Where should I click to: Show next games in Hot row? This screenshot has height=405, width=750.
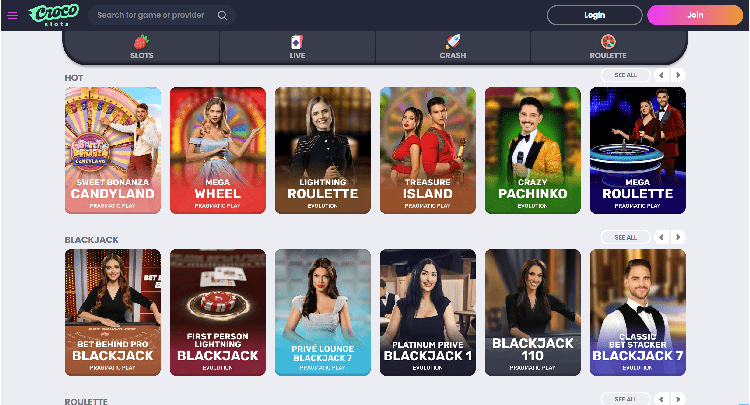(678, 75)
